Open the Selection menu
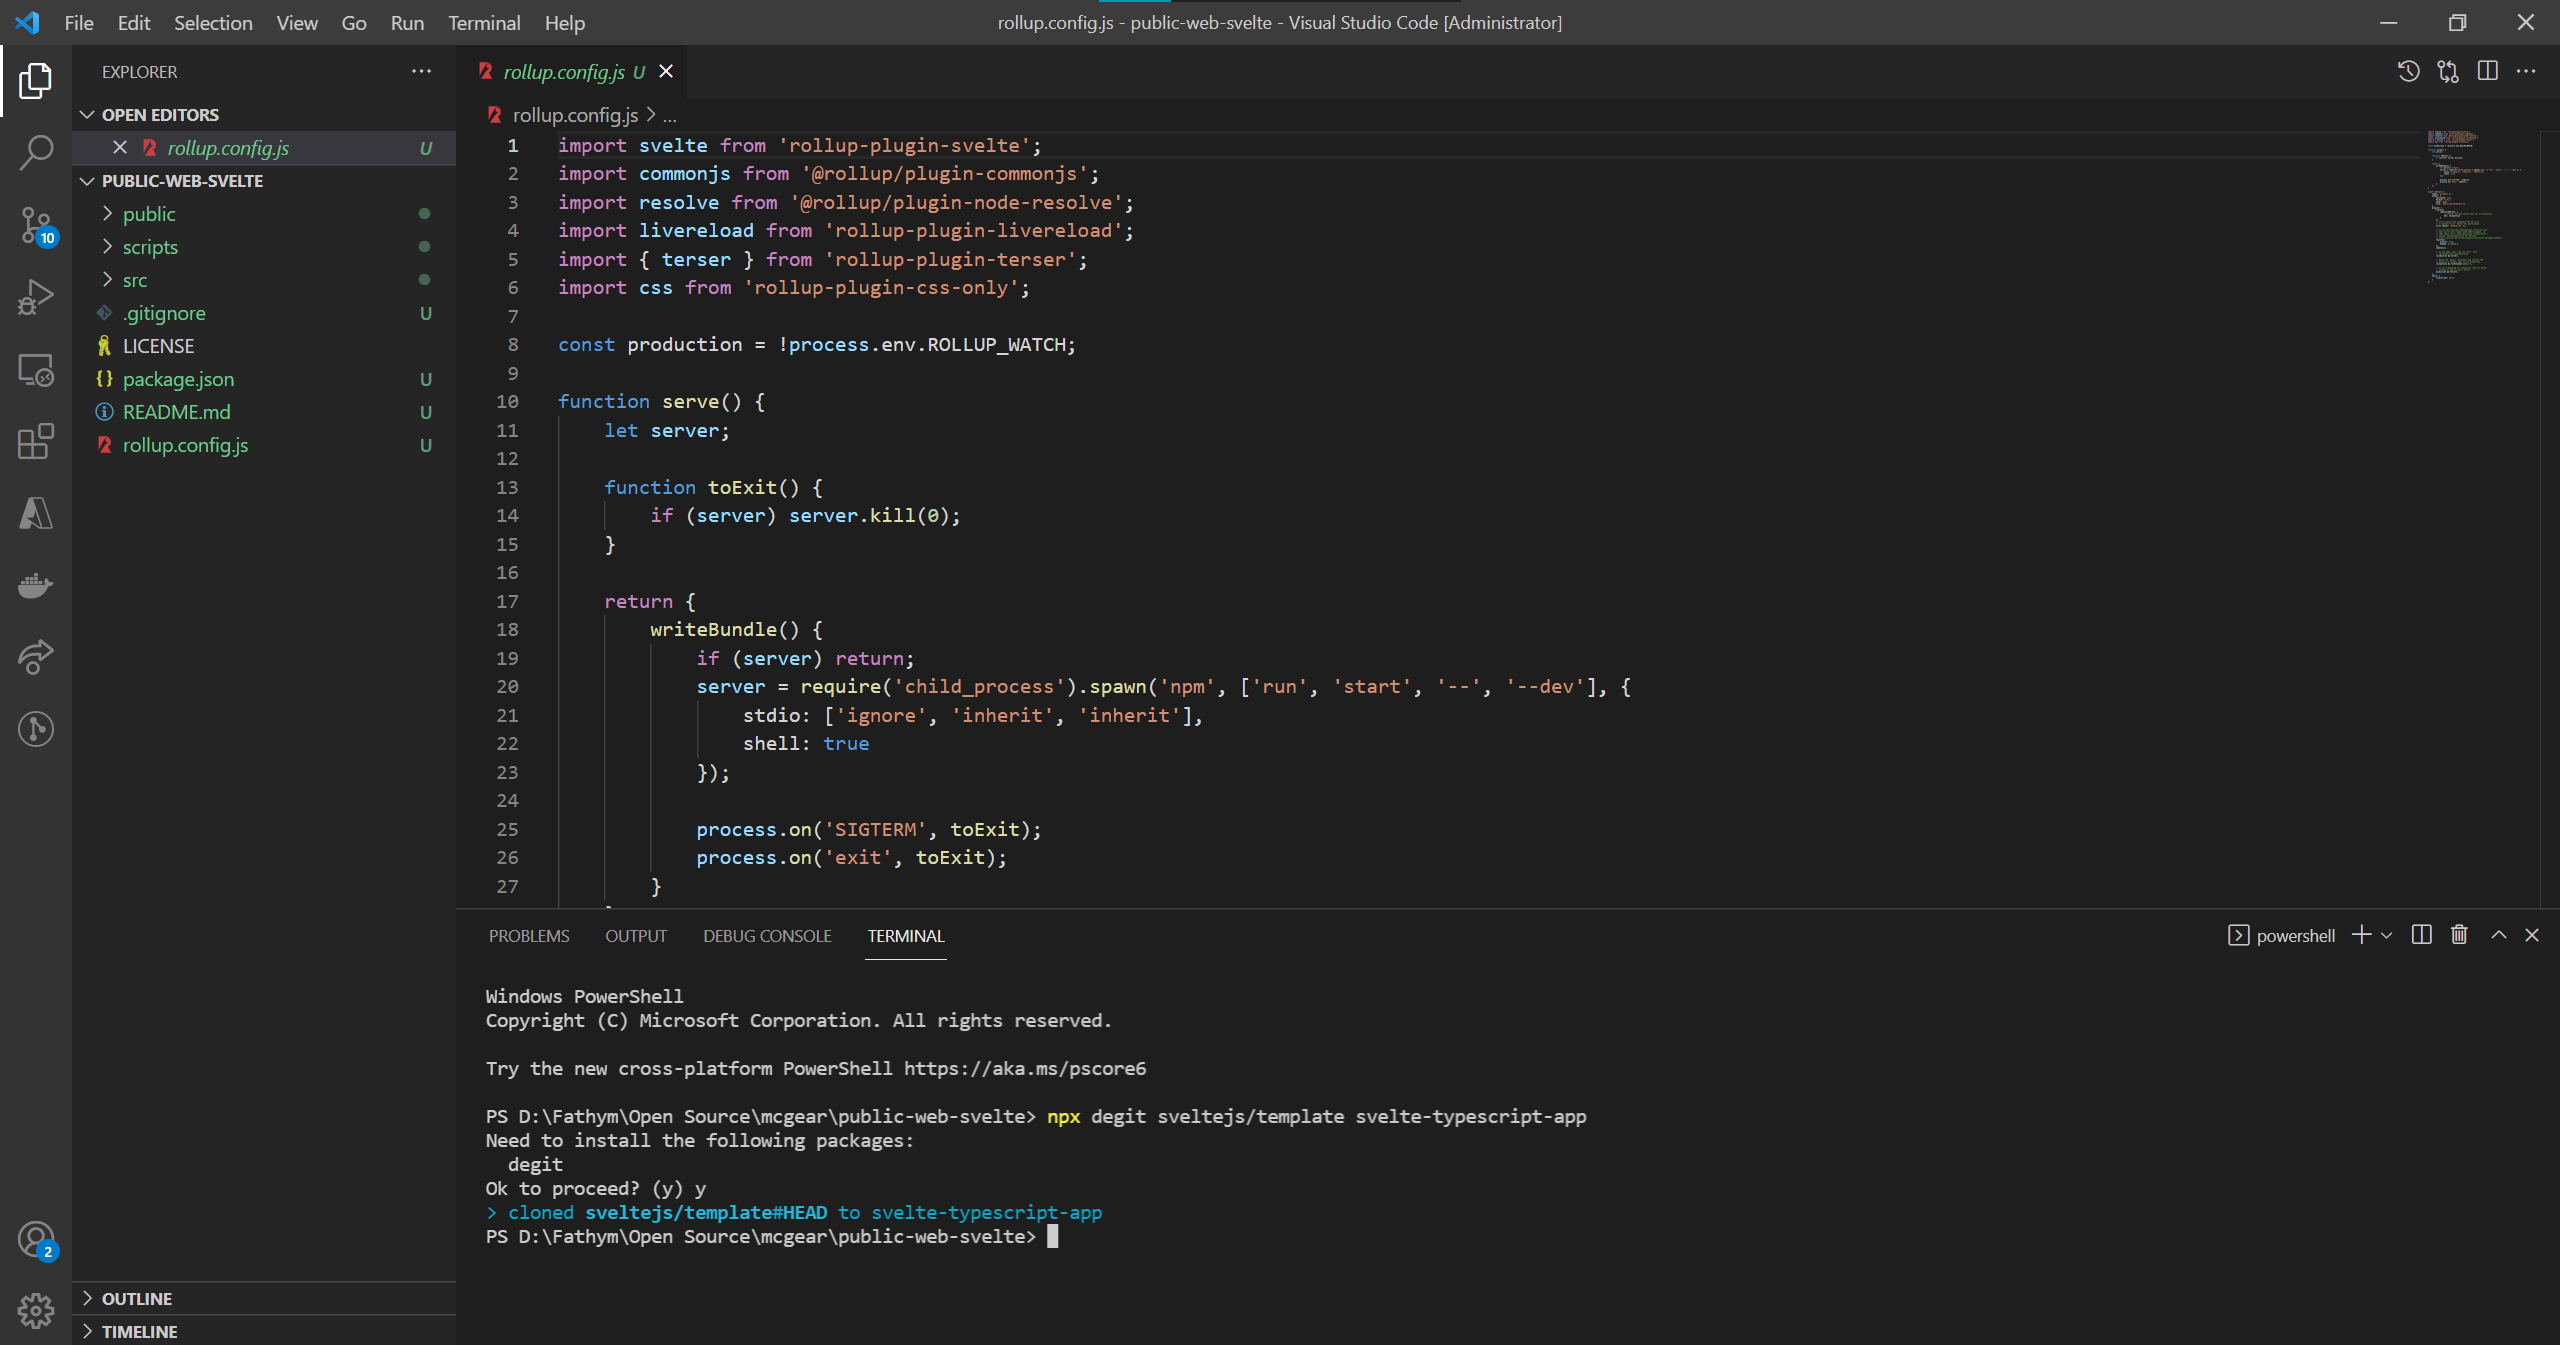2560x1345 pixels. point(213,22)
